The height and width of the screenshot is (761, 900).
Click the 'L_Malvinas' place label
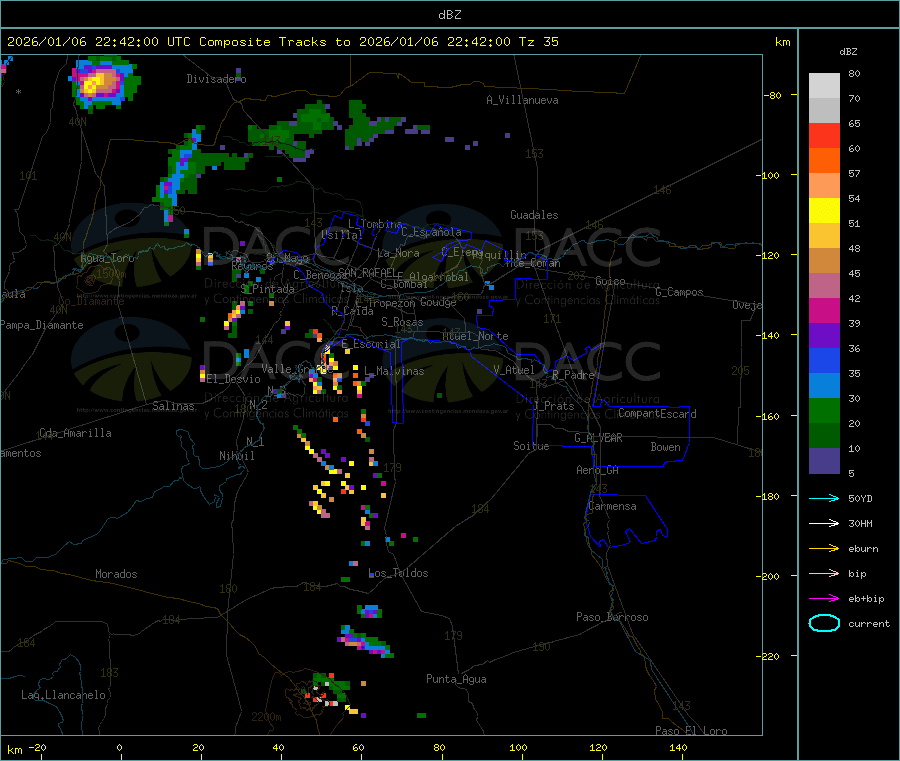coord(394,371)
